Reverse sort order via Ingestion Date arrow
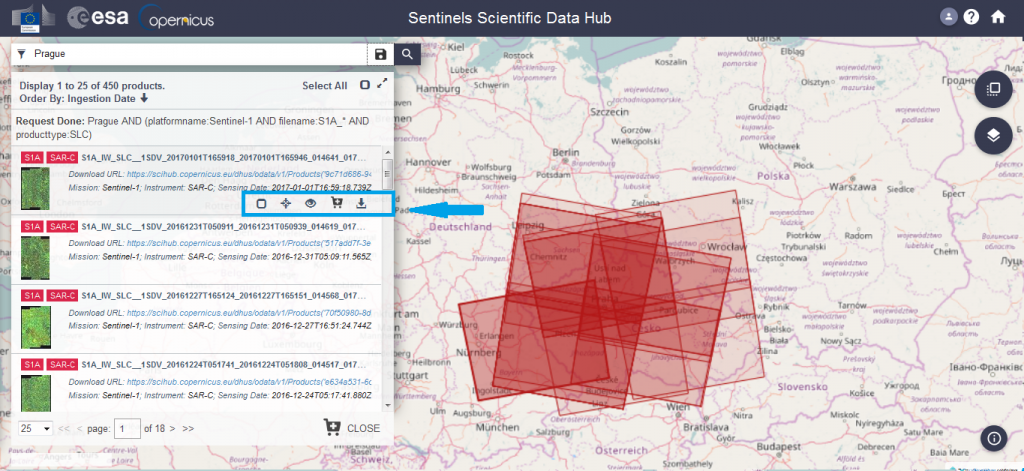1024x471 pixels. (x=144, y=99)
